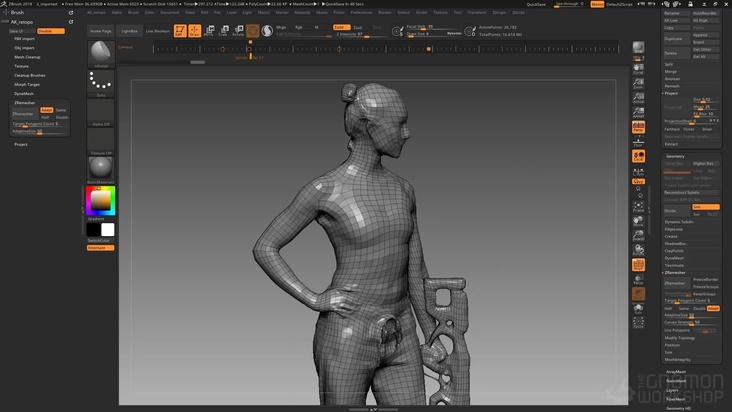Open the Document menu
Viewport: 732px width, 412px height.
click(170, 13)
